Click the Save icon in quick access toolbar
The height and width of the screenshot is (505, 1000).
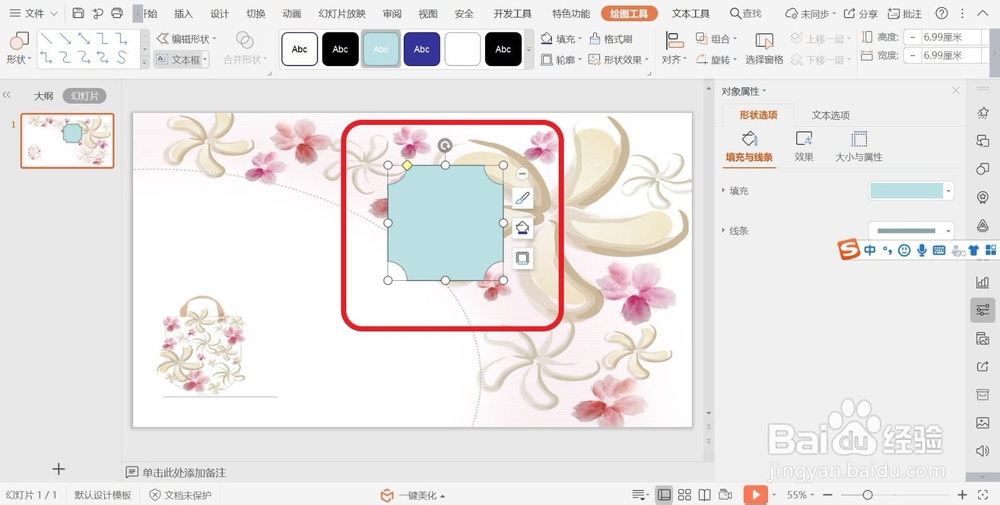pyautogui.click(x=78, y=13)
